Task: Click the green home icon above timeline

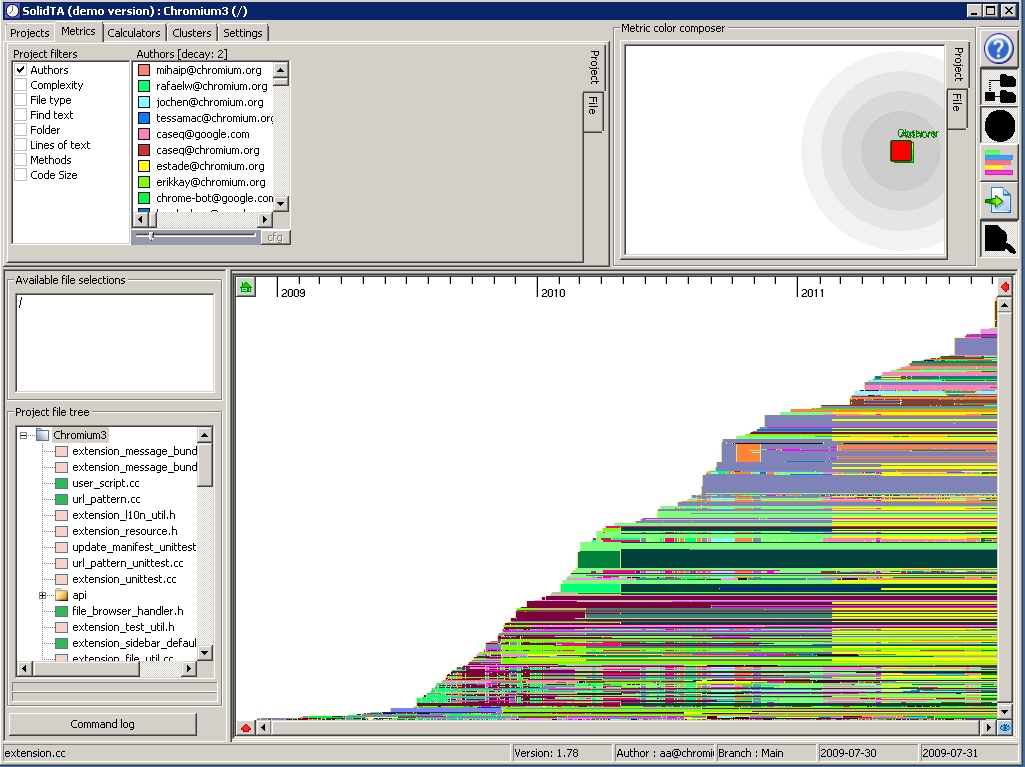Action: 246,288
